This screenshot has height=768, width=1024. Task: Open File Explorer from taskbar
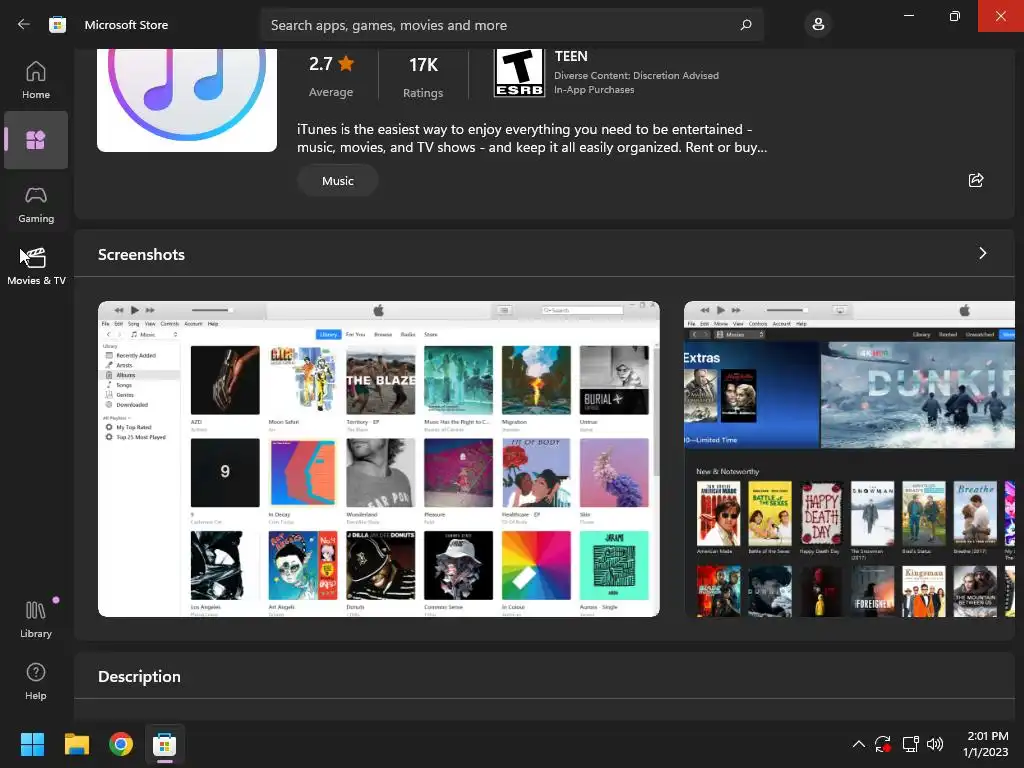click(x=76, y=744)
